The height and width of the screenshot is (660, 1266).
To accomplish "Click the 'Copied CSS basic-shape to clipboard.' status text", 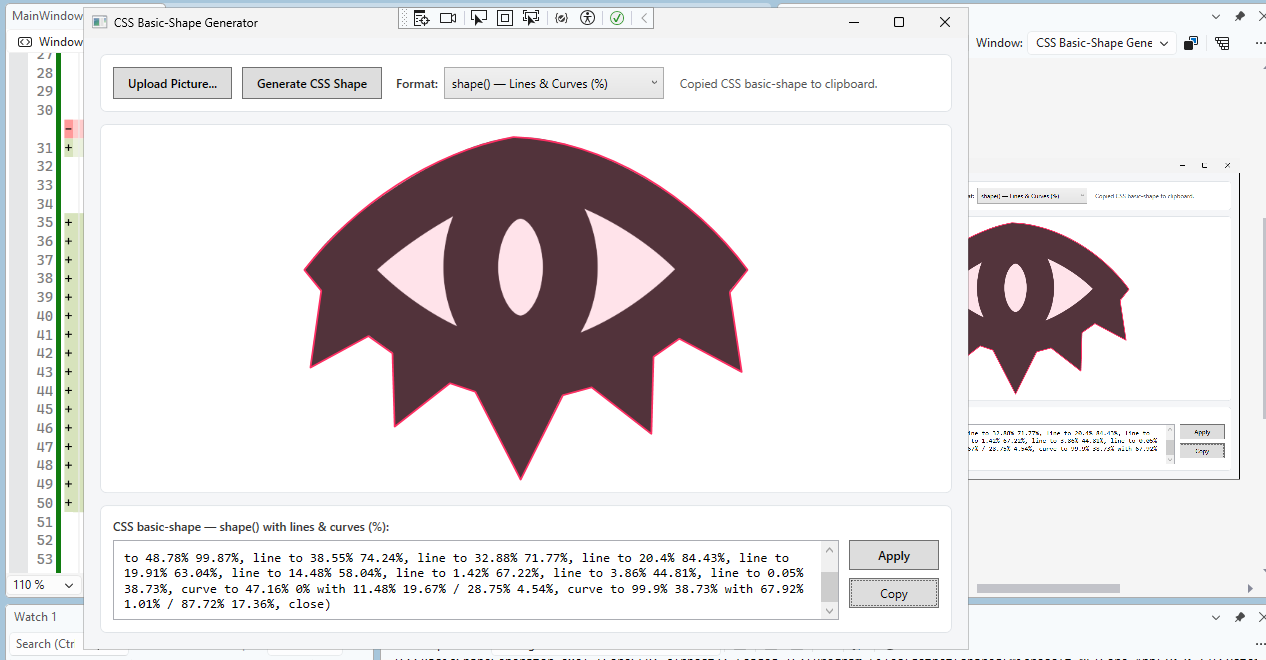I will pyautogui.click(x=778, y=84).
